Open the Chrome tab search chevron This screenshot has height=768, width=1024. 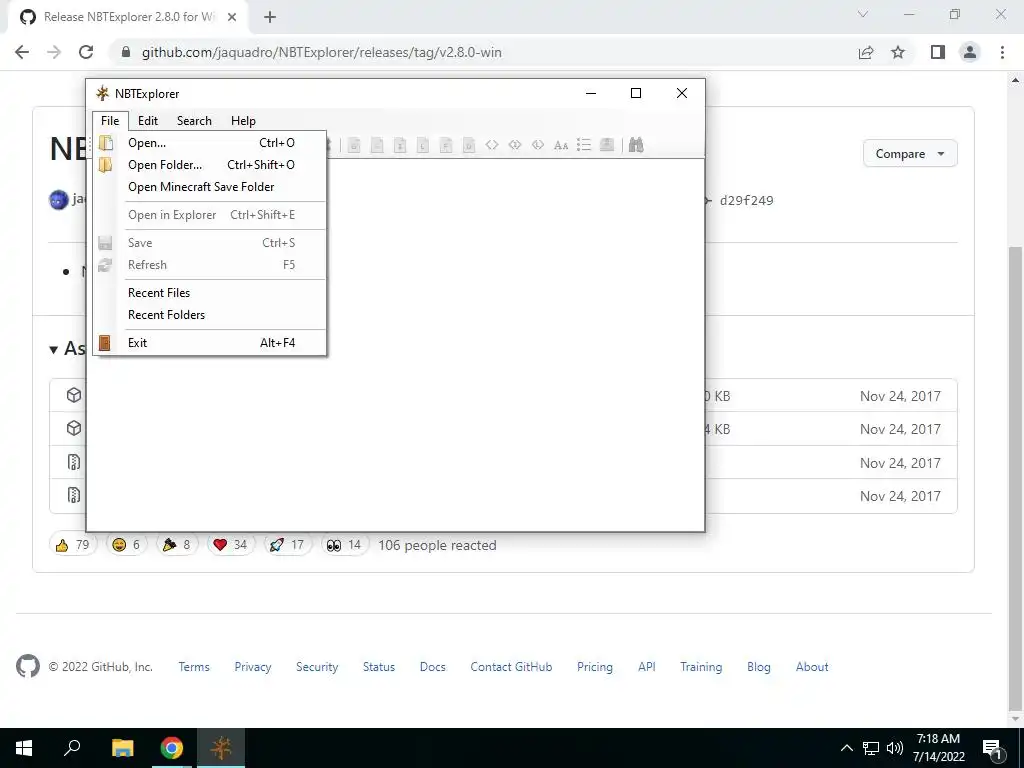[863, 14]
